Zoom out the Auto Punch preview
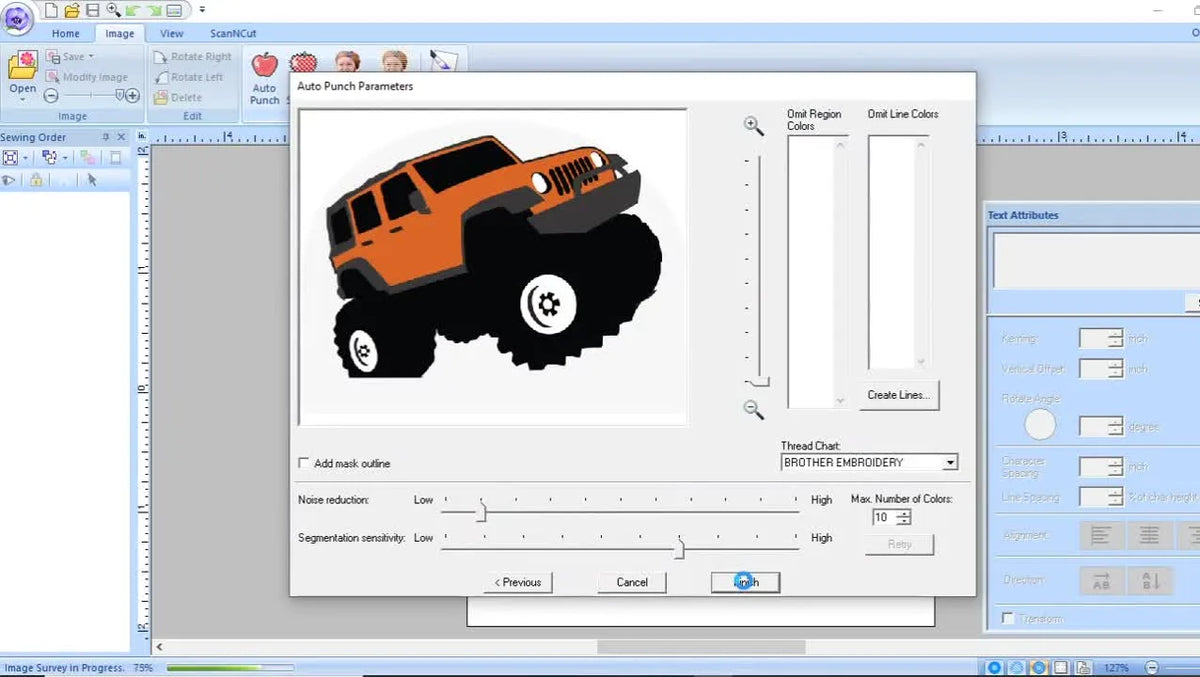Viewport: 1200px width, 677px height. point(754,409)
